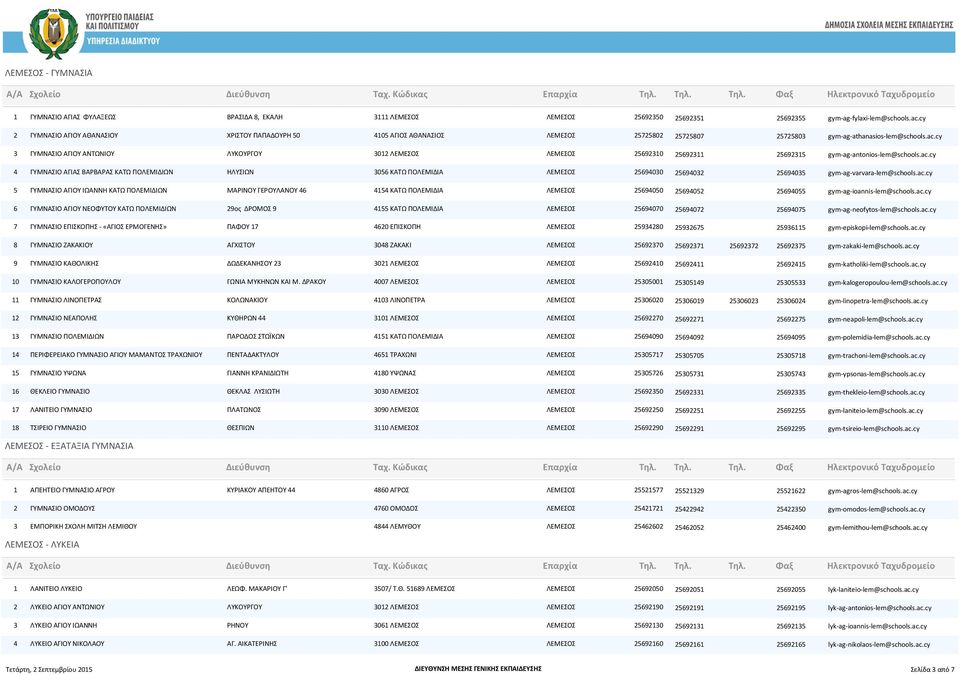
Task: Click address ΜΑΡΙΝΟΥ ΓΕΡΟΥΛΑΝΟΥ 46
Action: 266,190
